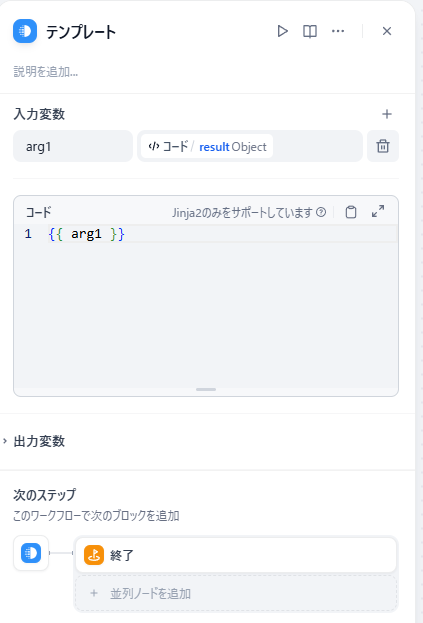The height and width of the screenshot is (623, 423).
Task: Close the テンプレート panel
Action: point(387,31)
